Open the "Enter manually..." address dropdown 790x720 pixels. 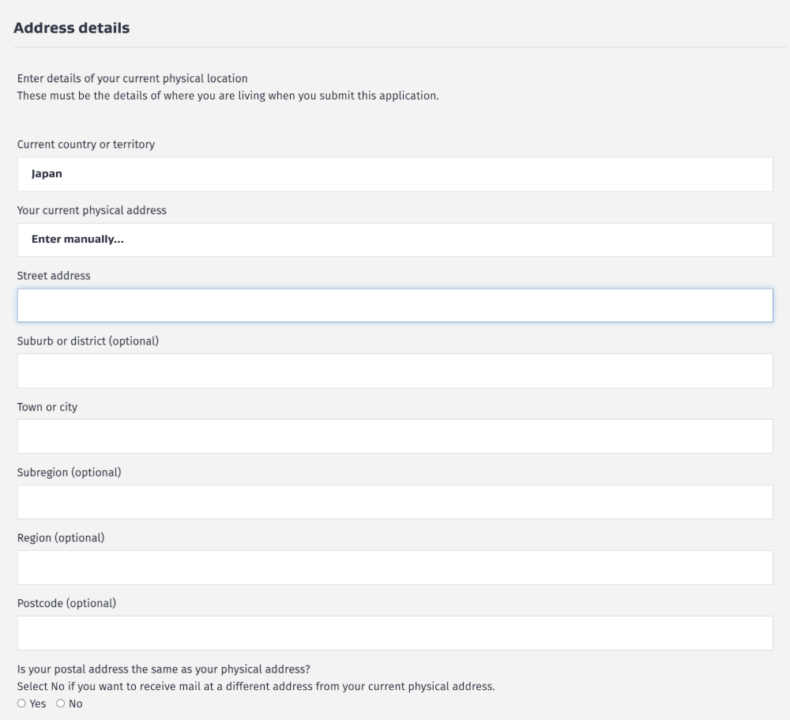click(x=395, y=239)
